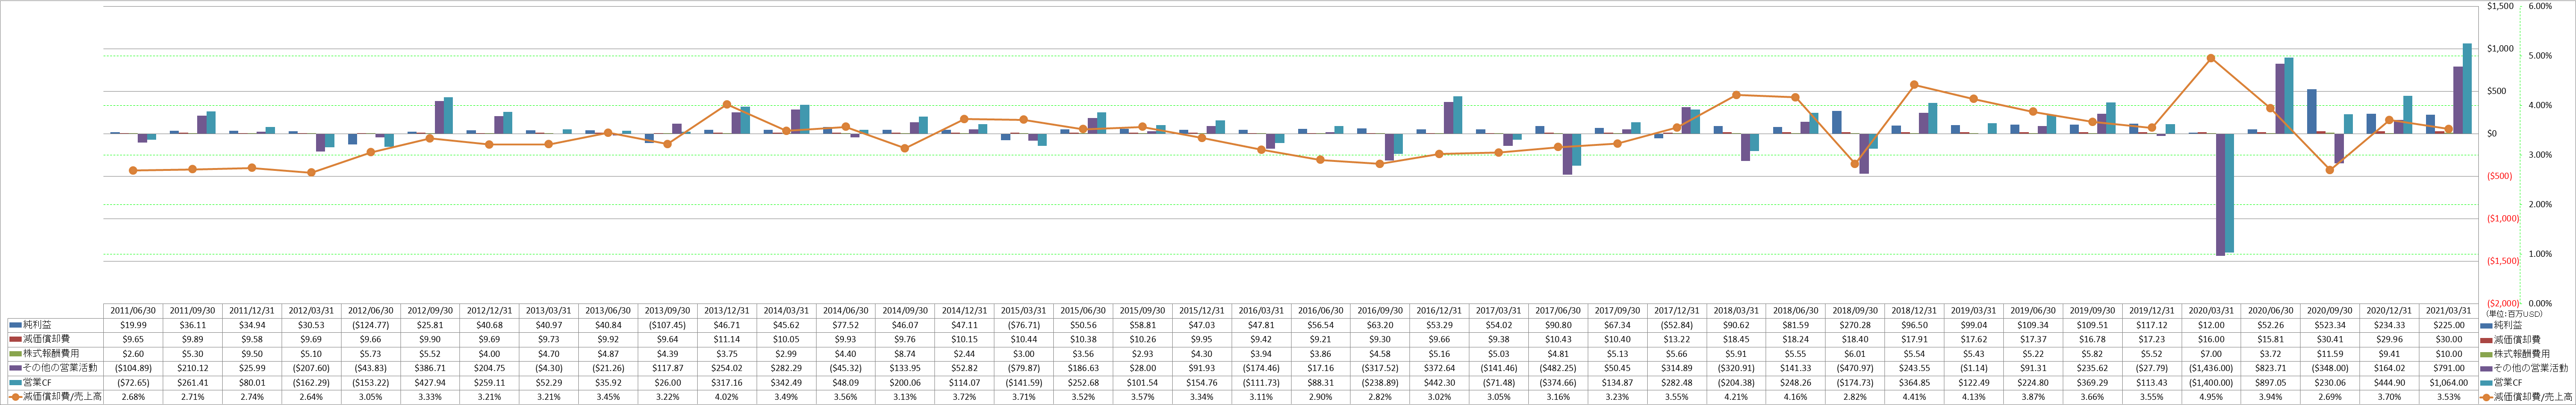
Task: Select the 2021/03/31 column header
Action: coord(2449,311)
